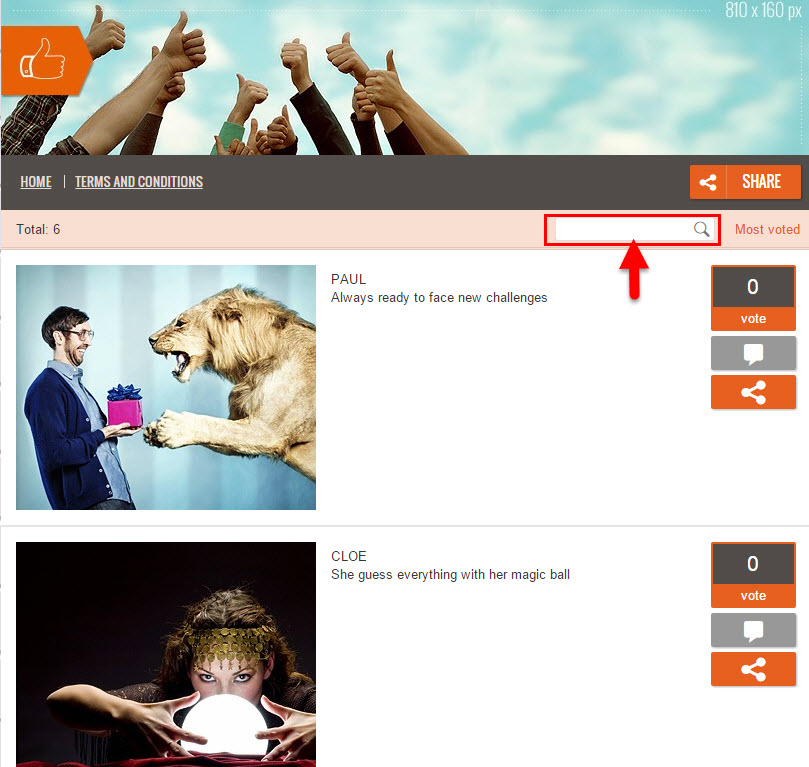Share PAUL's entry

753,393
